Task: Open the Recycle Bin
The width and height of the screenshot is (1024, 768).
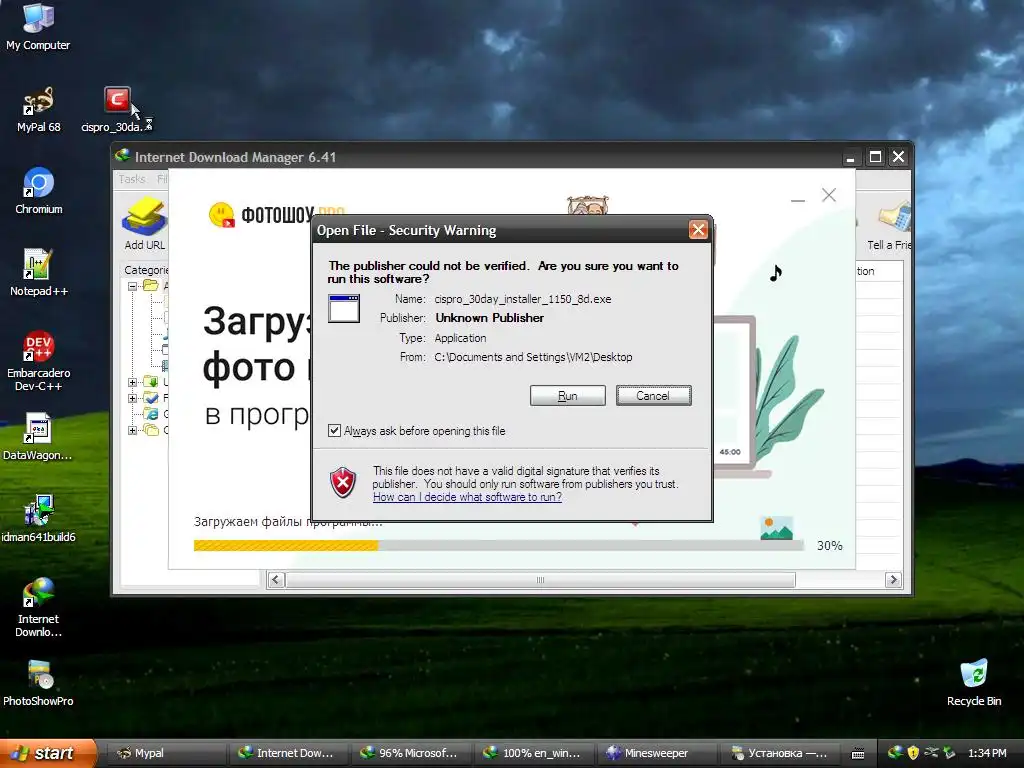Action: coord(974,682)
